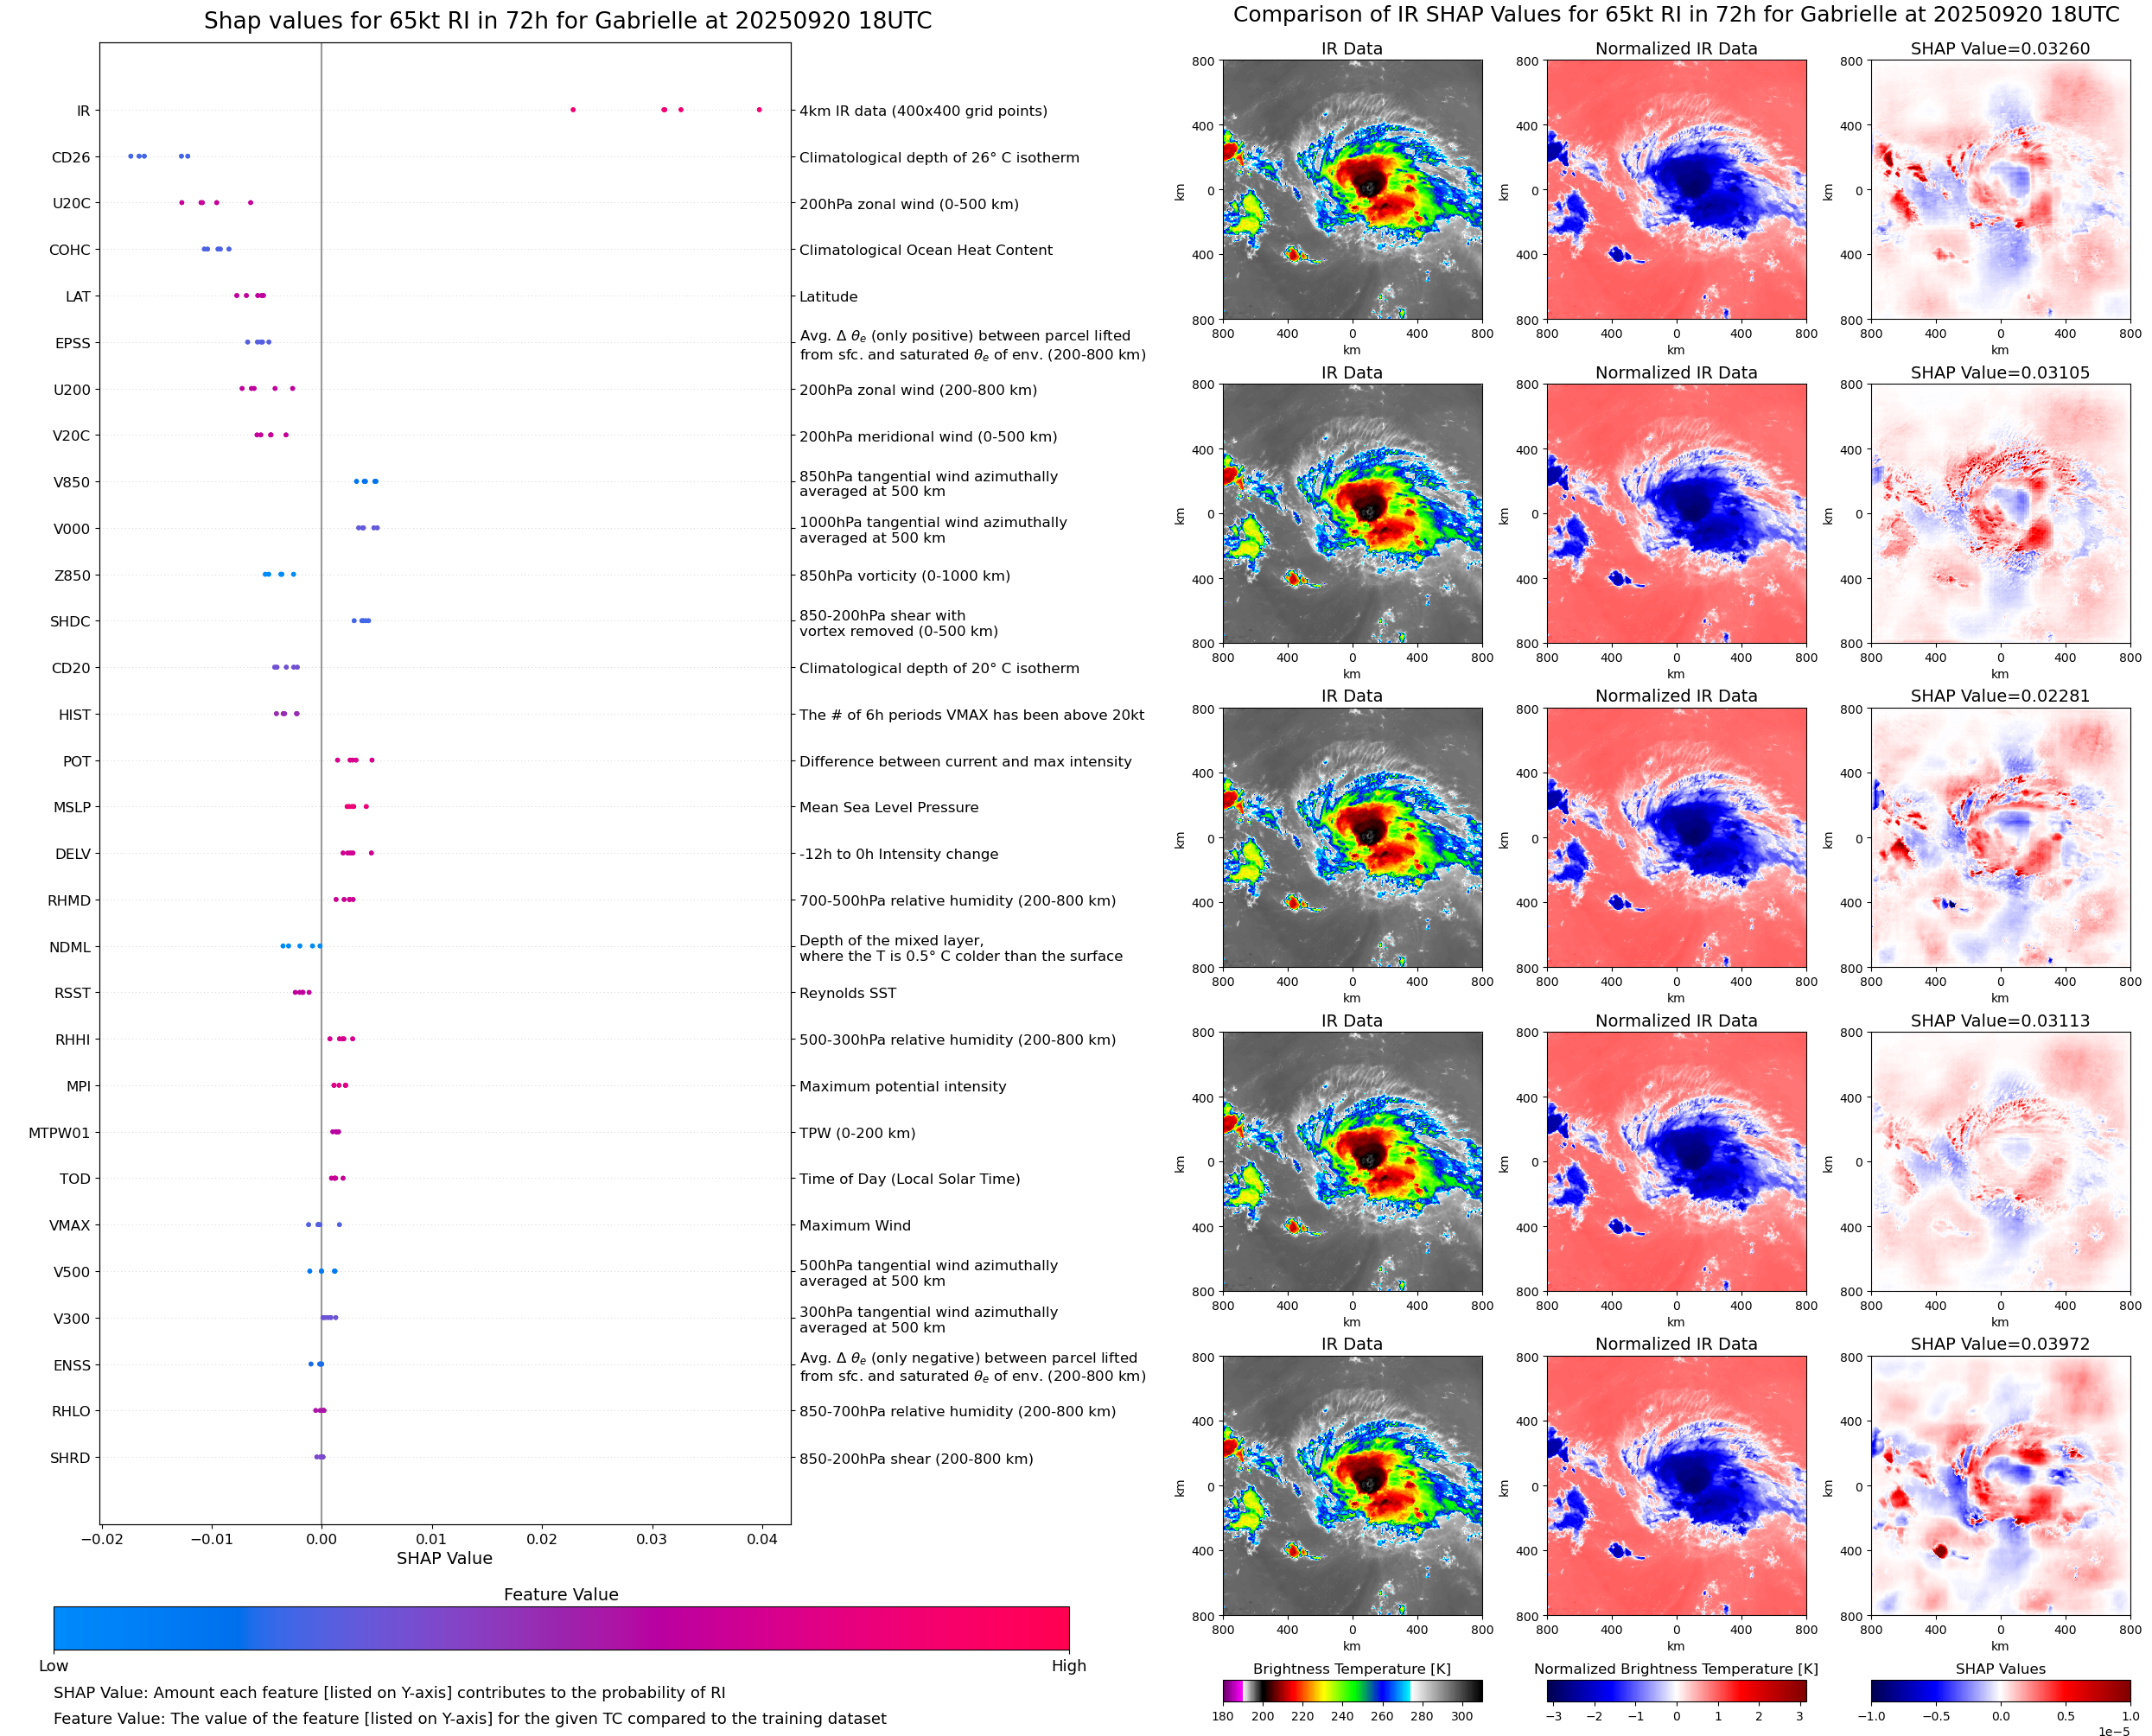The image size is (2152, 1736).
Task: Select the bottom-row IR Data image
Action: pyautogui.click(x=1352, y=1486)
